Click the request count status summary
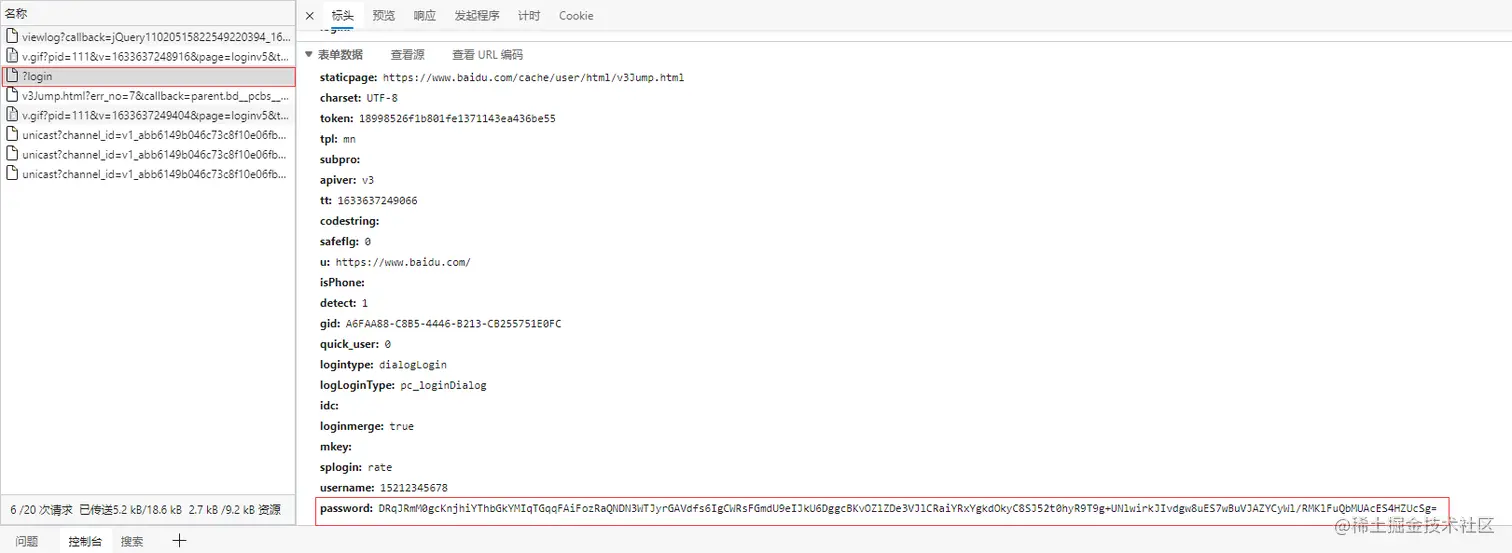 [145, 510]
